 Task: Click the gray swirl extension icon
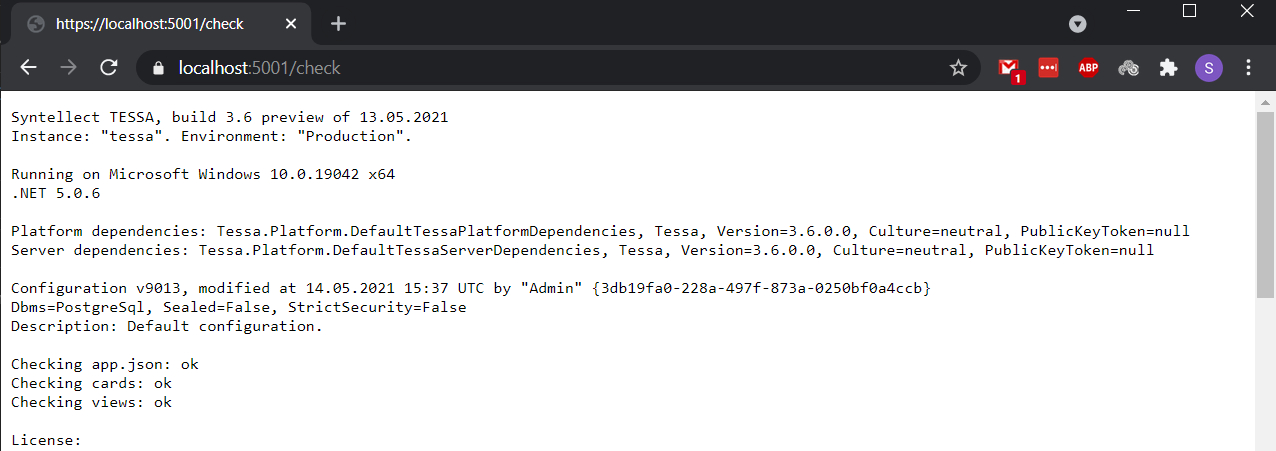click(x=1128, y=68)
